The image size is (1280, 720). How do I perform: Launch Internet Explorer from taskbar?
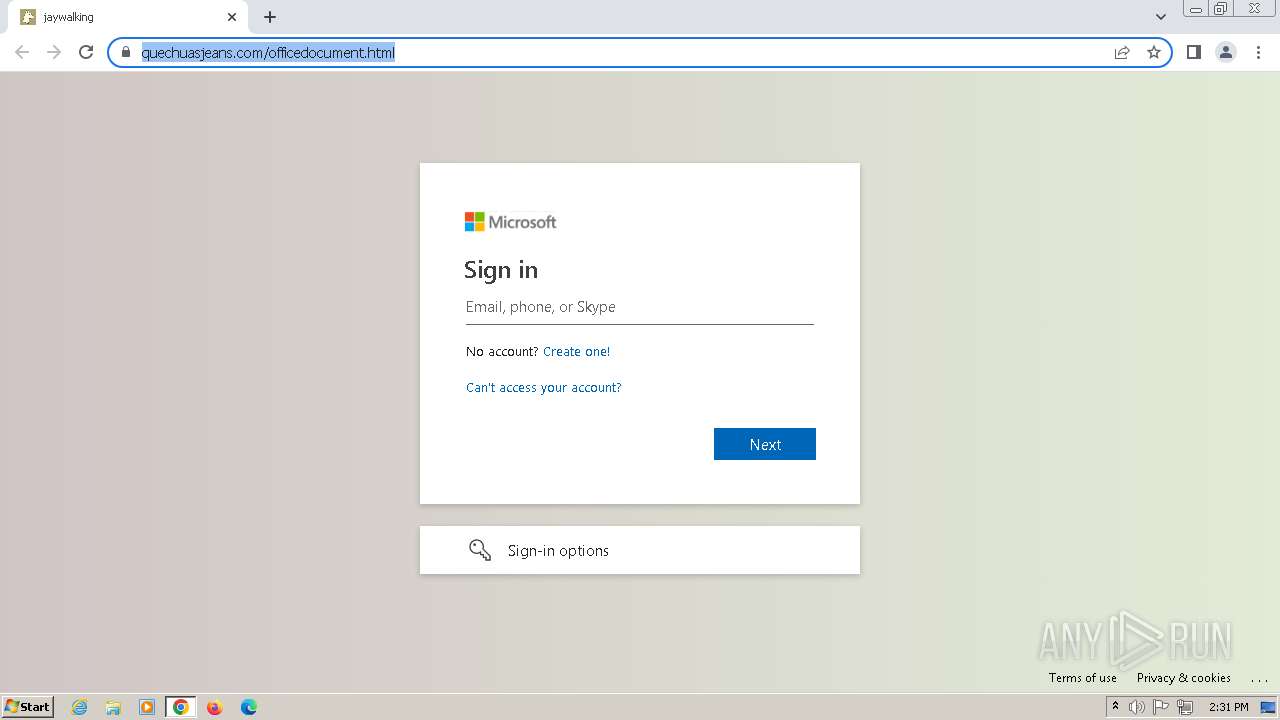coord(80,707)
